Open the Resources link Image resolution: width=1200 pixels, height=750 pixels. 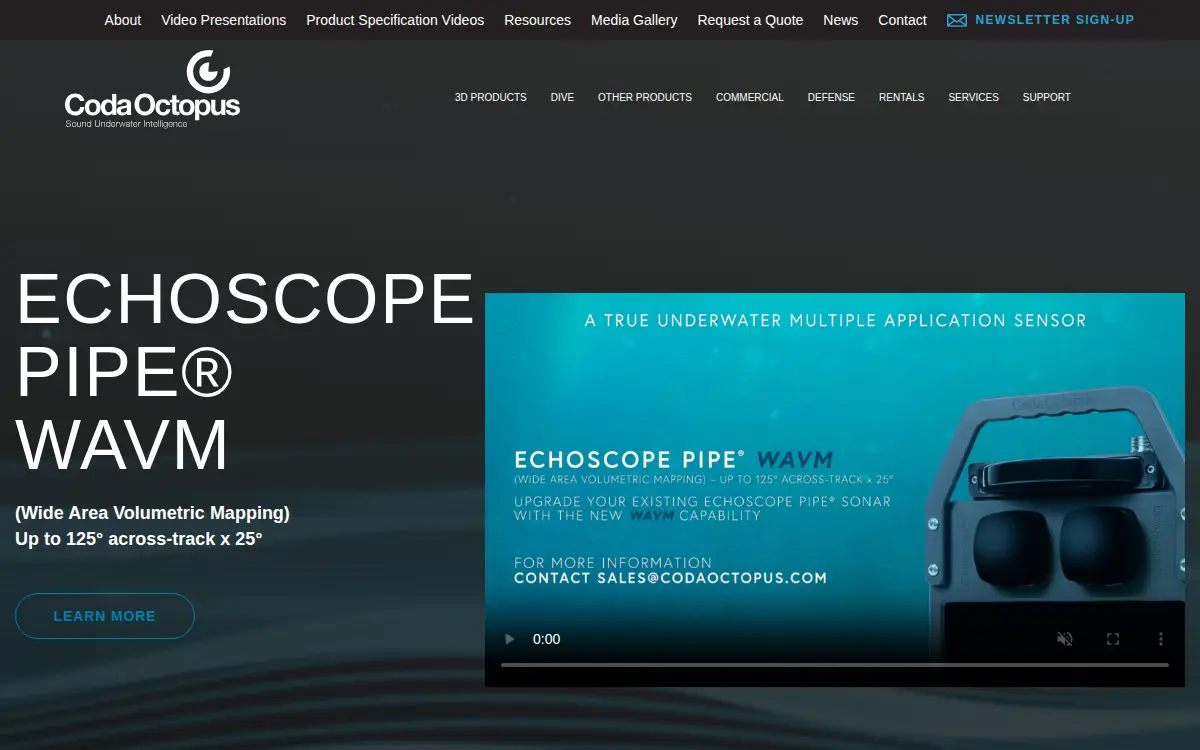click(x=538, y=20)
